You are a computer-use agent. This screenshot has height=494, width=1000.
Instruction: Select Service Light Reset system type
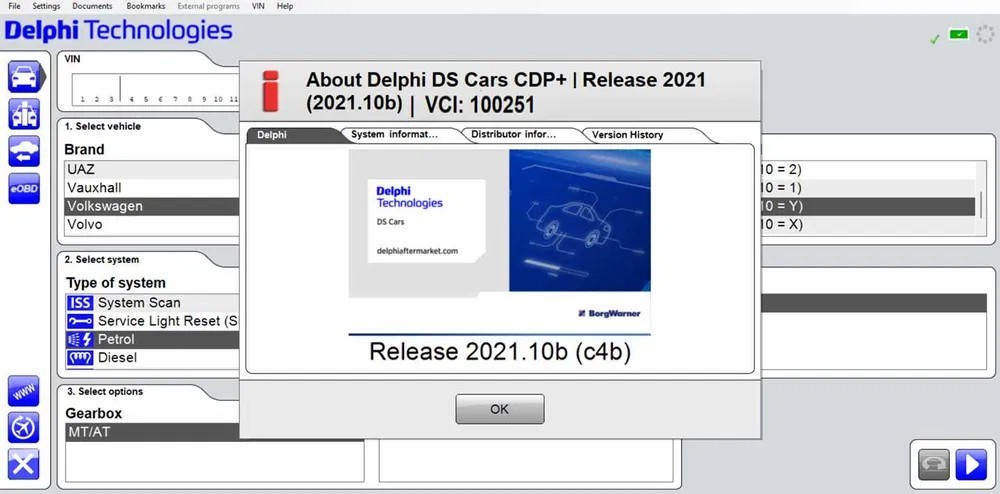[152, 321]
